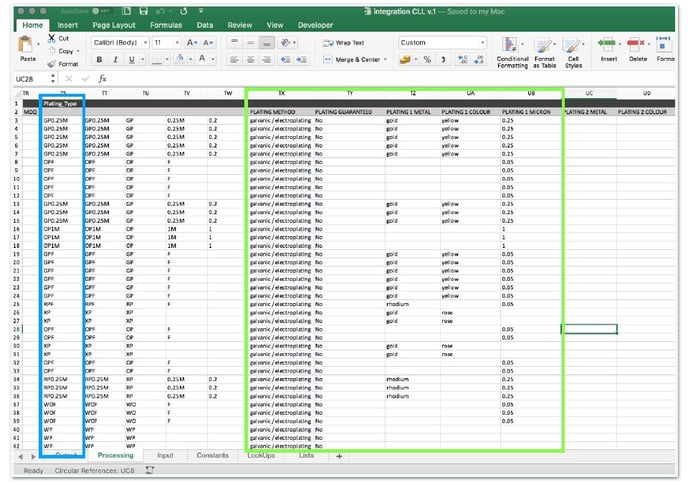Screen dimensions: 688x485
Task: Open the Developer tab
Action: (315, 25)
